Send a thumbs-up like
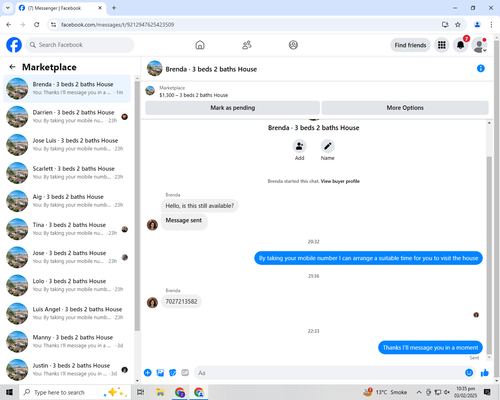 (485, 373)
